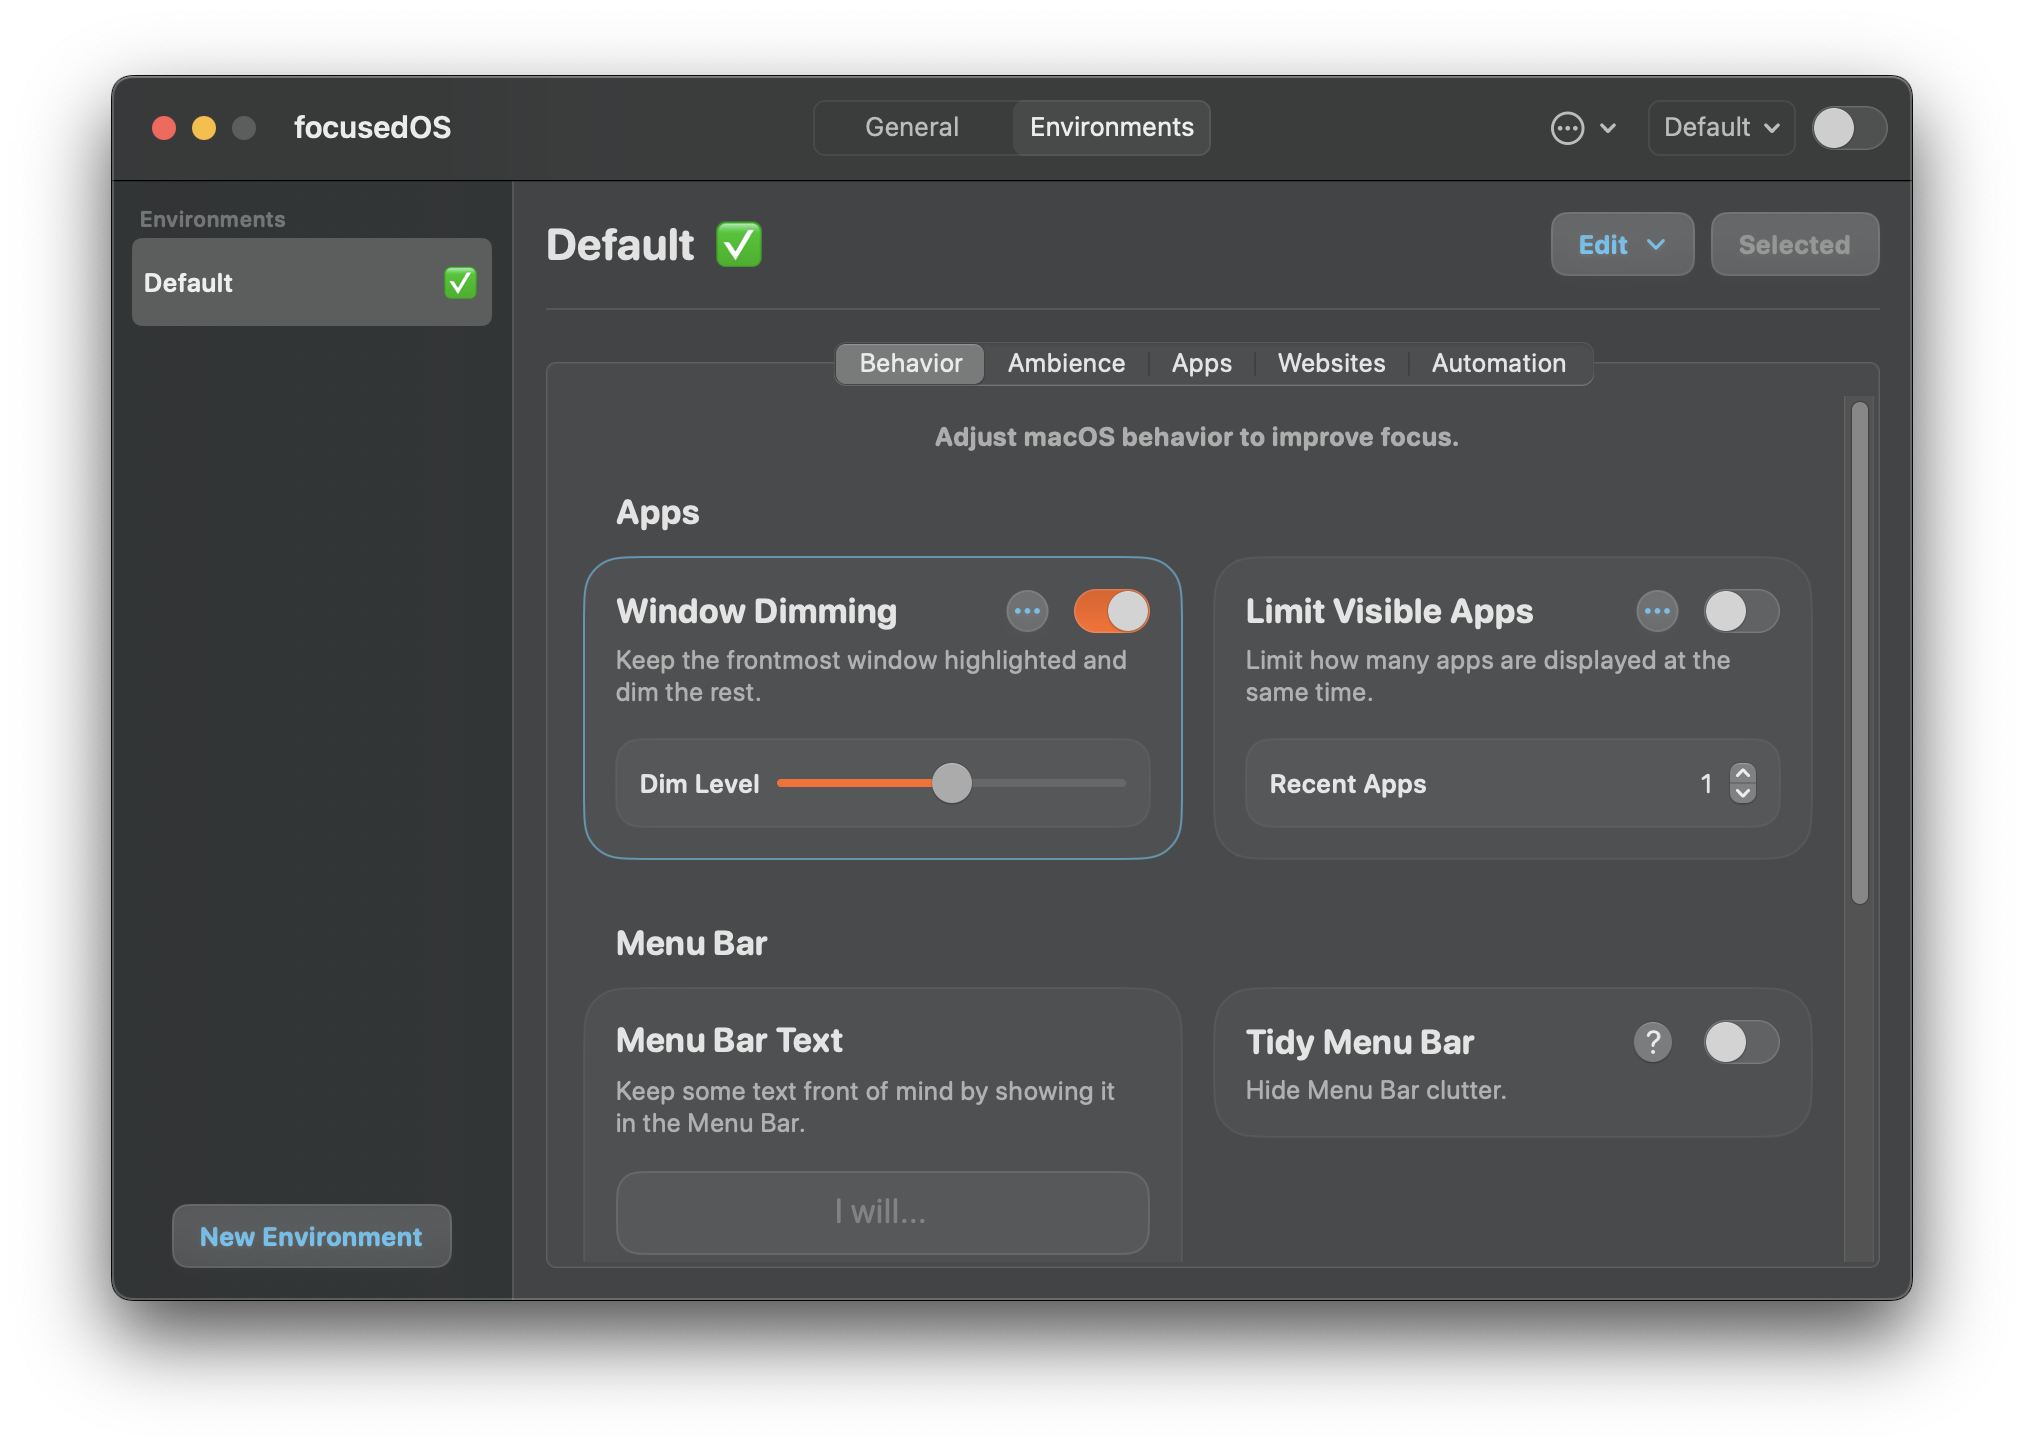
Task: Open the Default environment selector dropdown
Action: (x=1720, y=128)
